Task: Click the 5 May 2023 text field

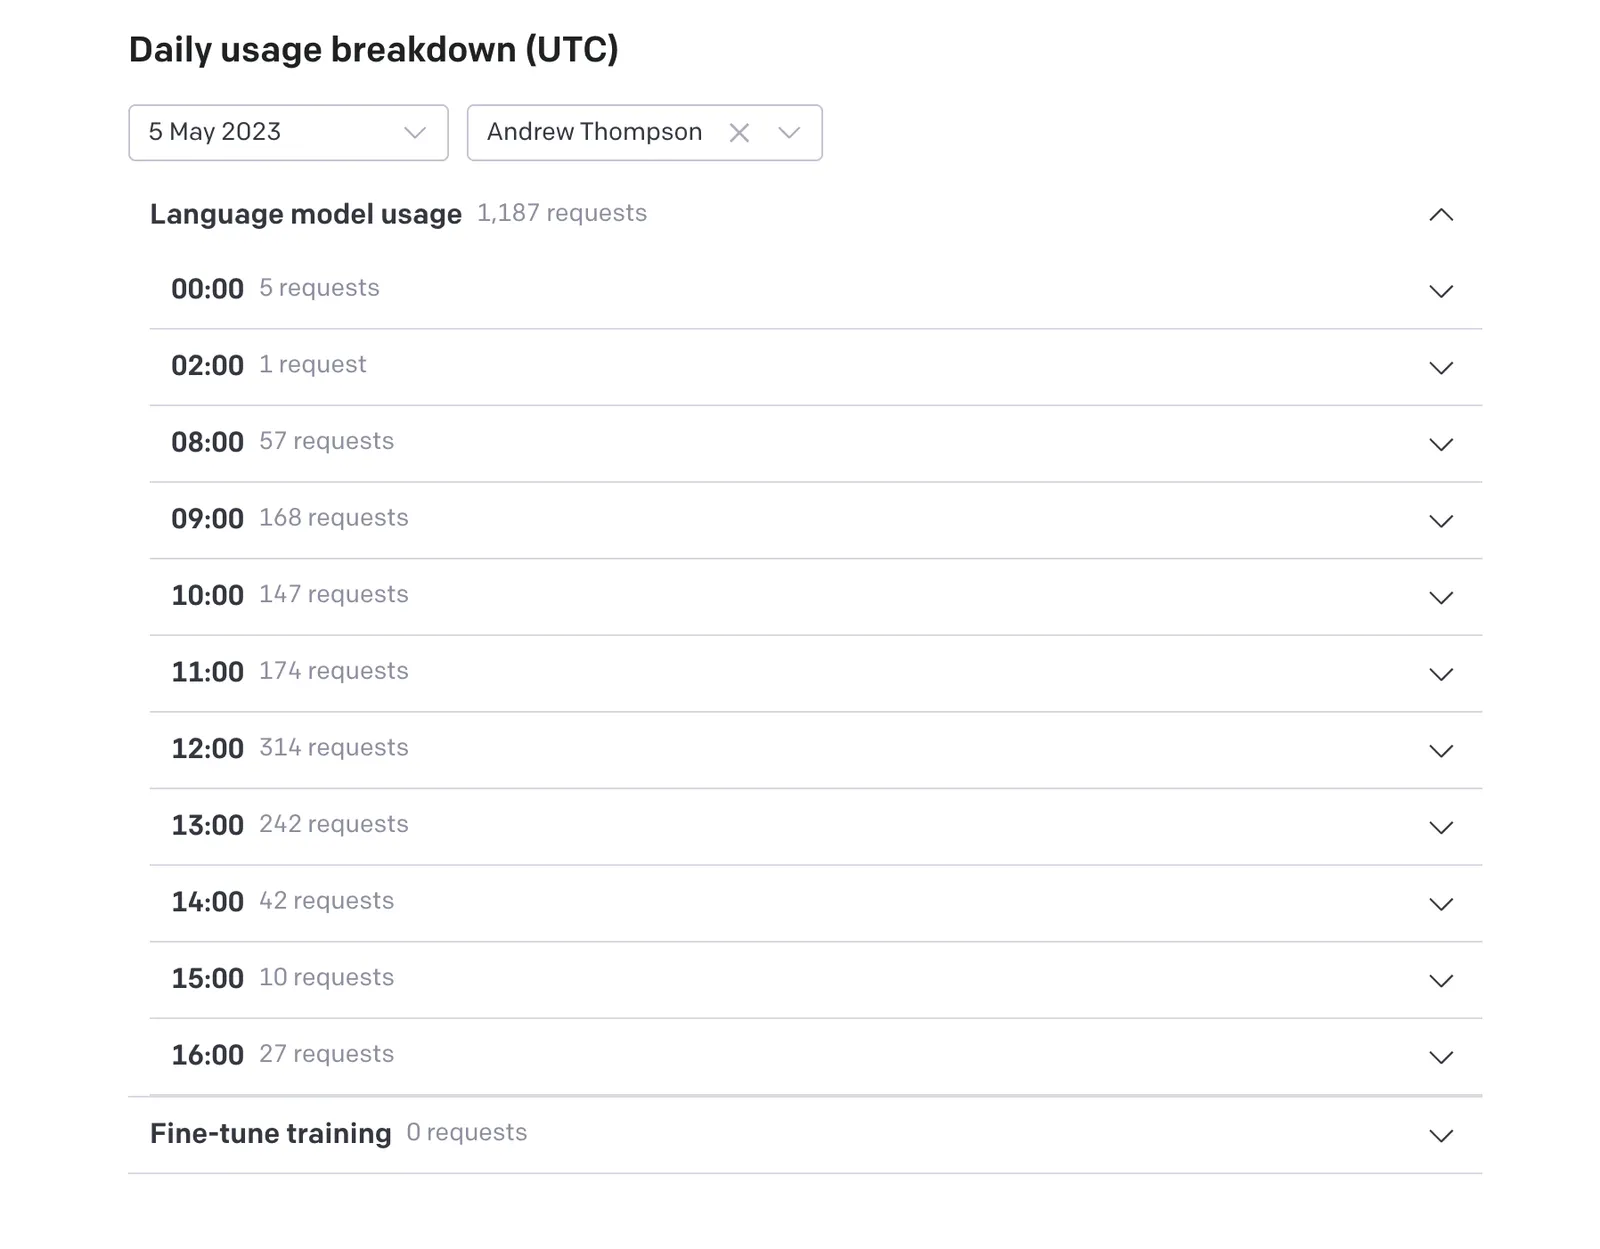Action: tap(215, 131)
